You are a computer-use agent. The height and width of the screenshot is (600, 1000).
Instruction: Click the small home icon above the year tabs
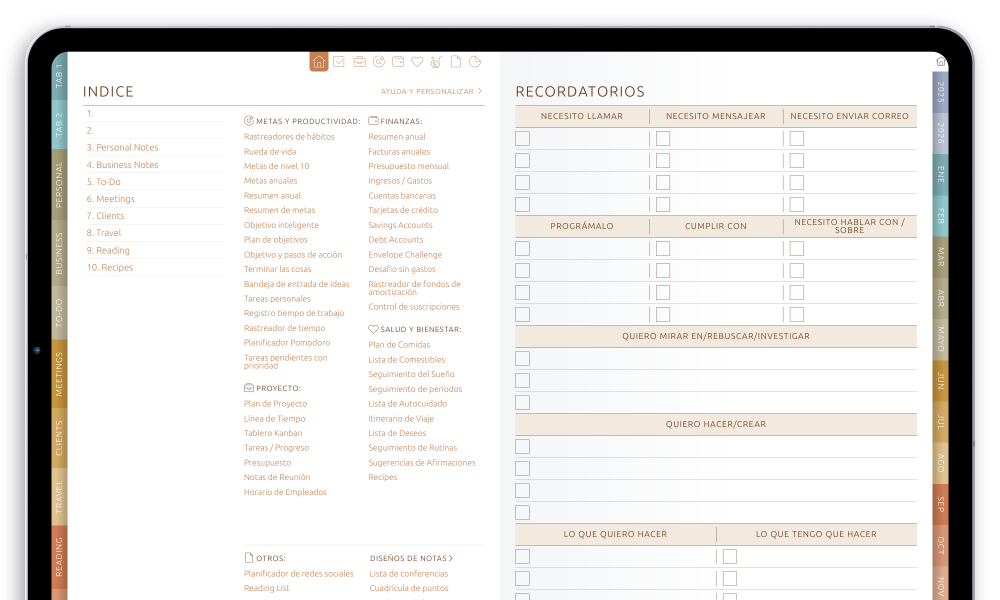point(941,61)
